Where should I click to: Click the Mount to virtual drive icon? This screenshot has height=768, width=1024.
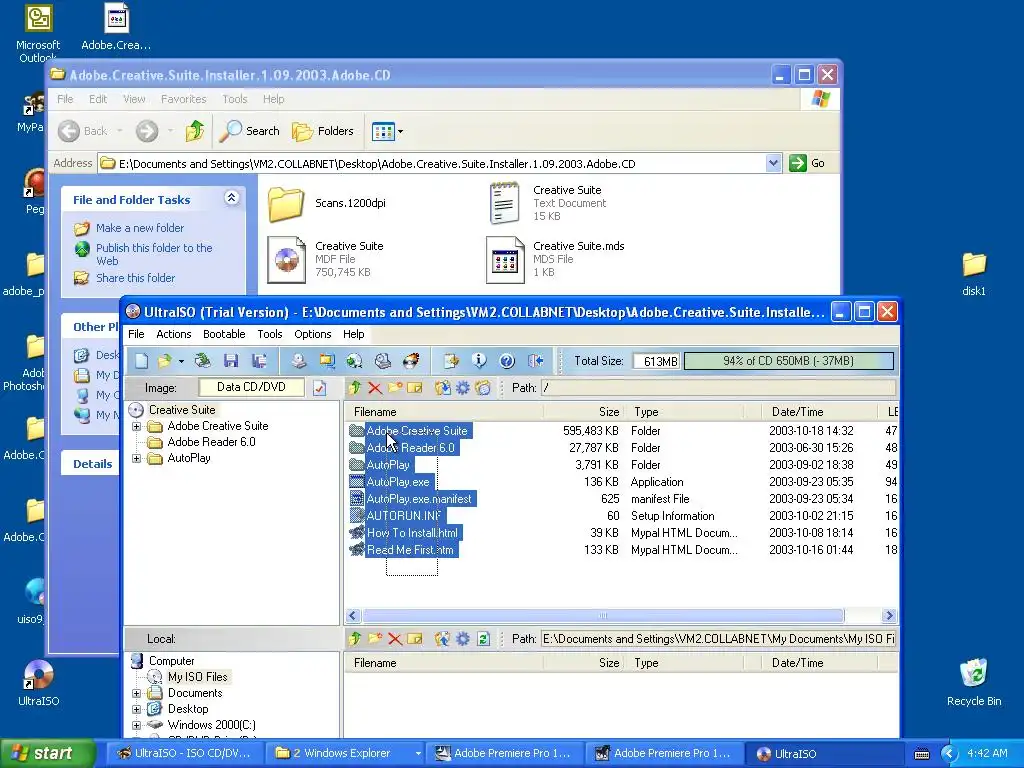383,360
